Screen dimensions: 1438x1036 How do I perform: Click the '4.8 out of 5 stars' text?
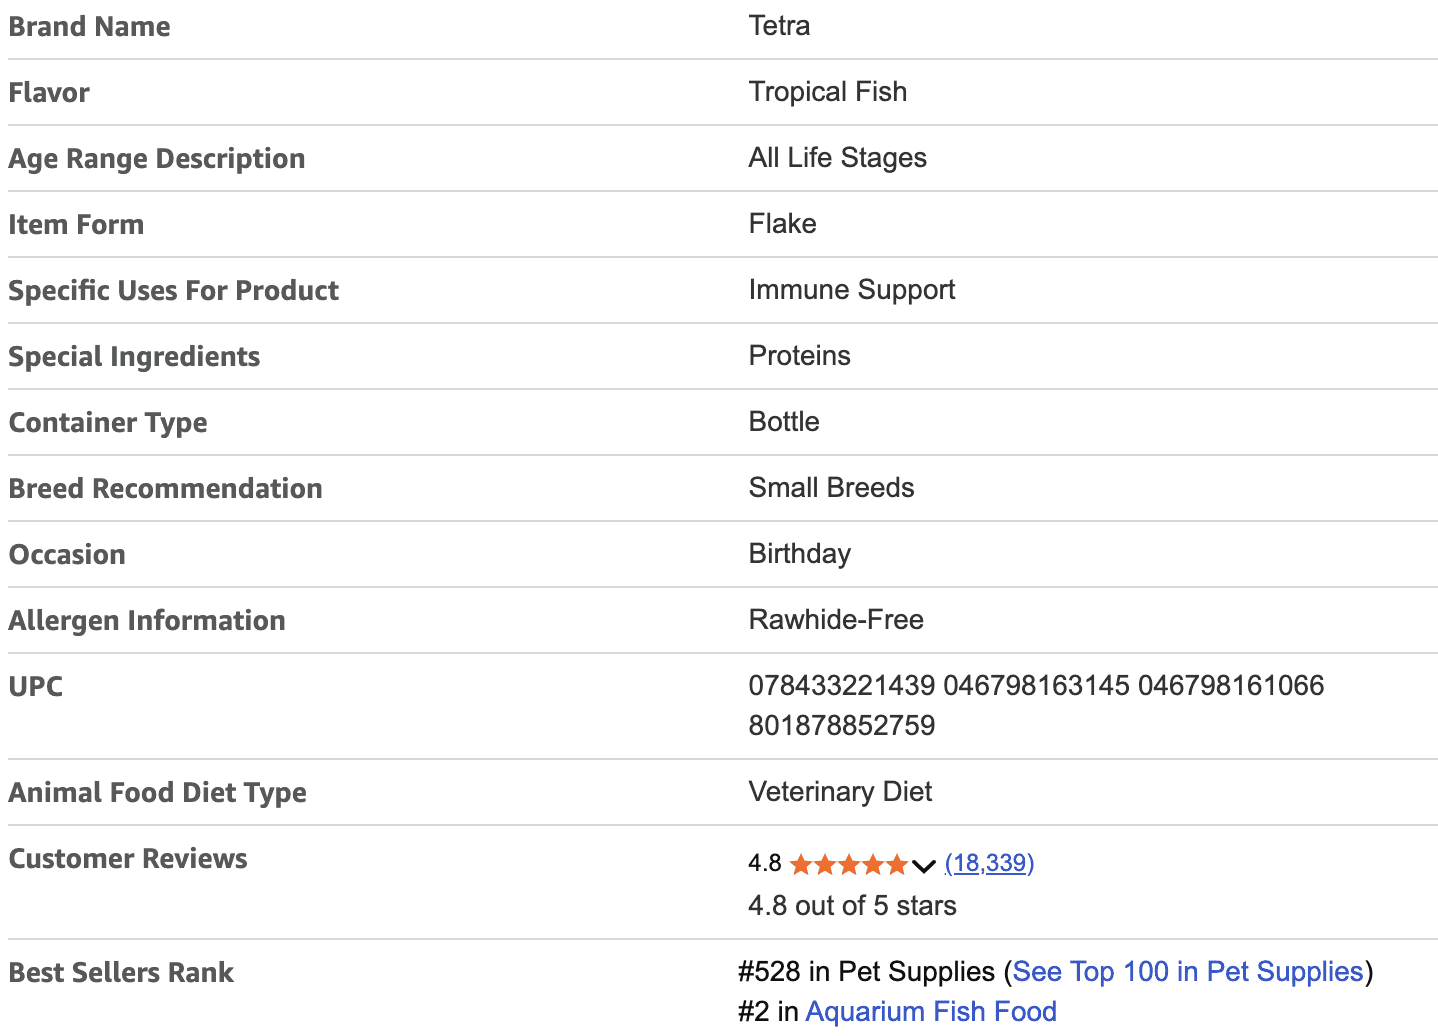tap(852, 905)
